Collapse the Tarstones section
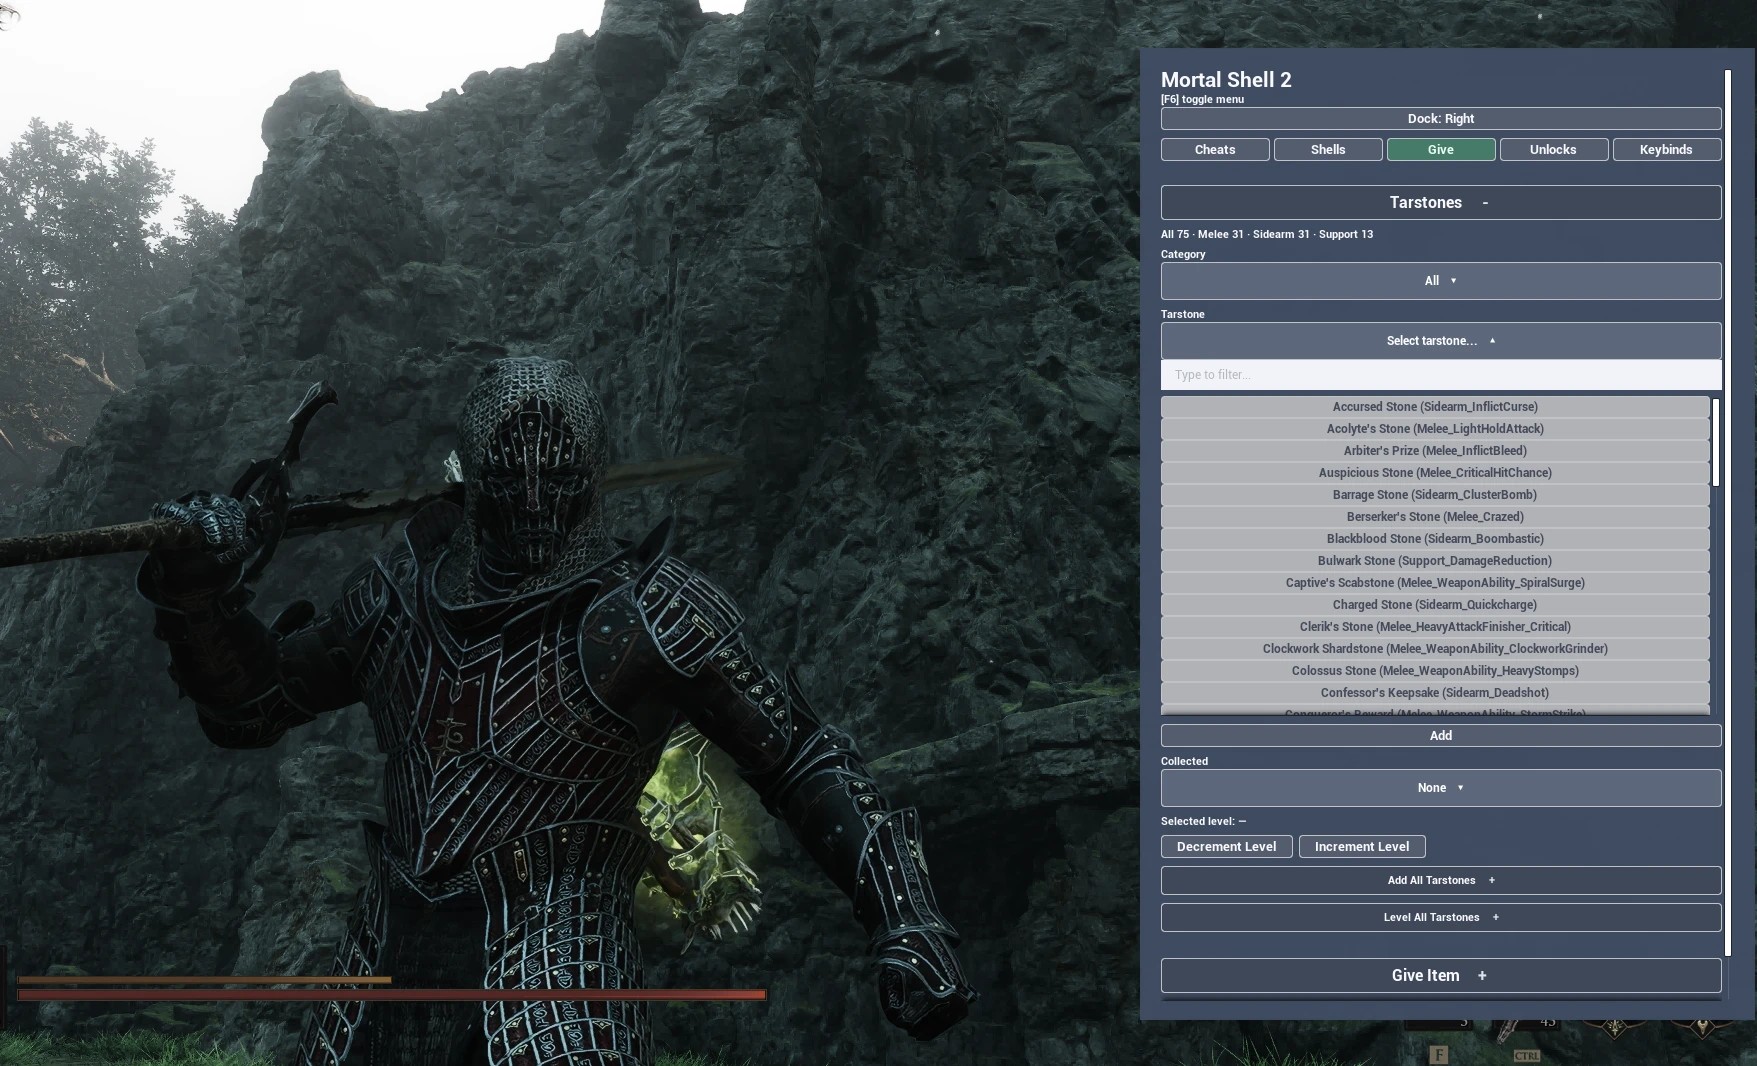The image size is (1757, 1066). 1441,202
